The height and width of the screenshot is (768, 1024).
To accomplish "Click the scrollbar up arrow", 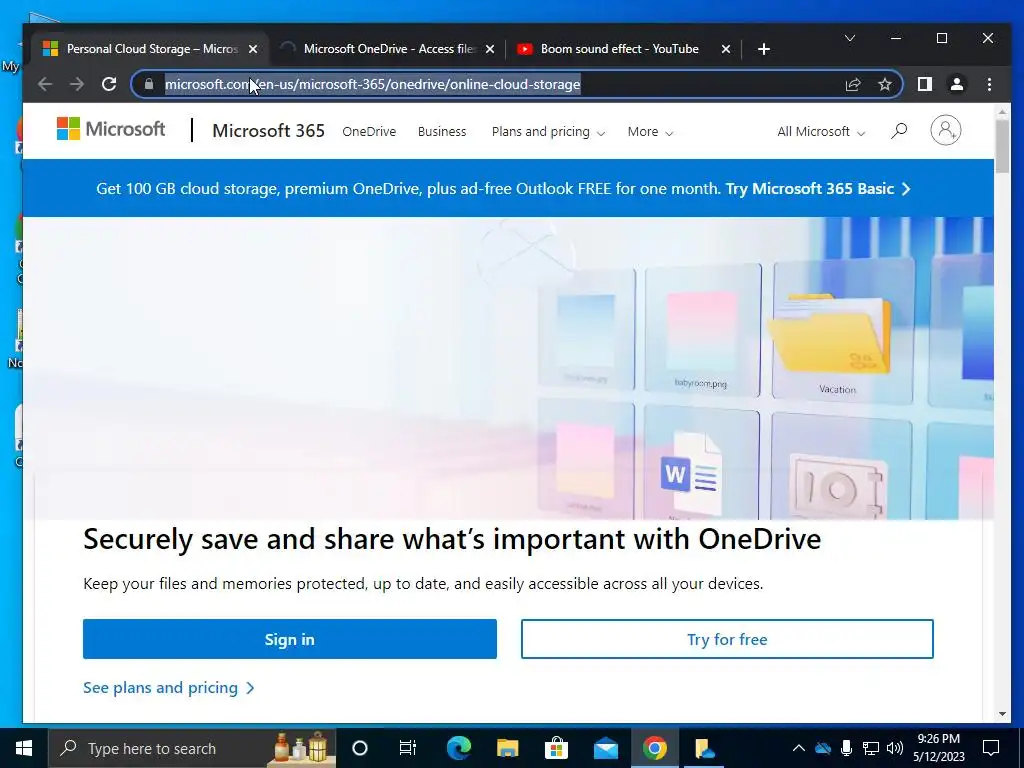I will coord(1002,112).
